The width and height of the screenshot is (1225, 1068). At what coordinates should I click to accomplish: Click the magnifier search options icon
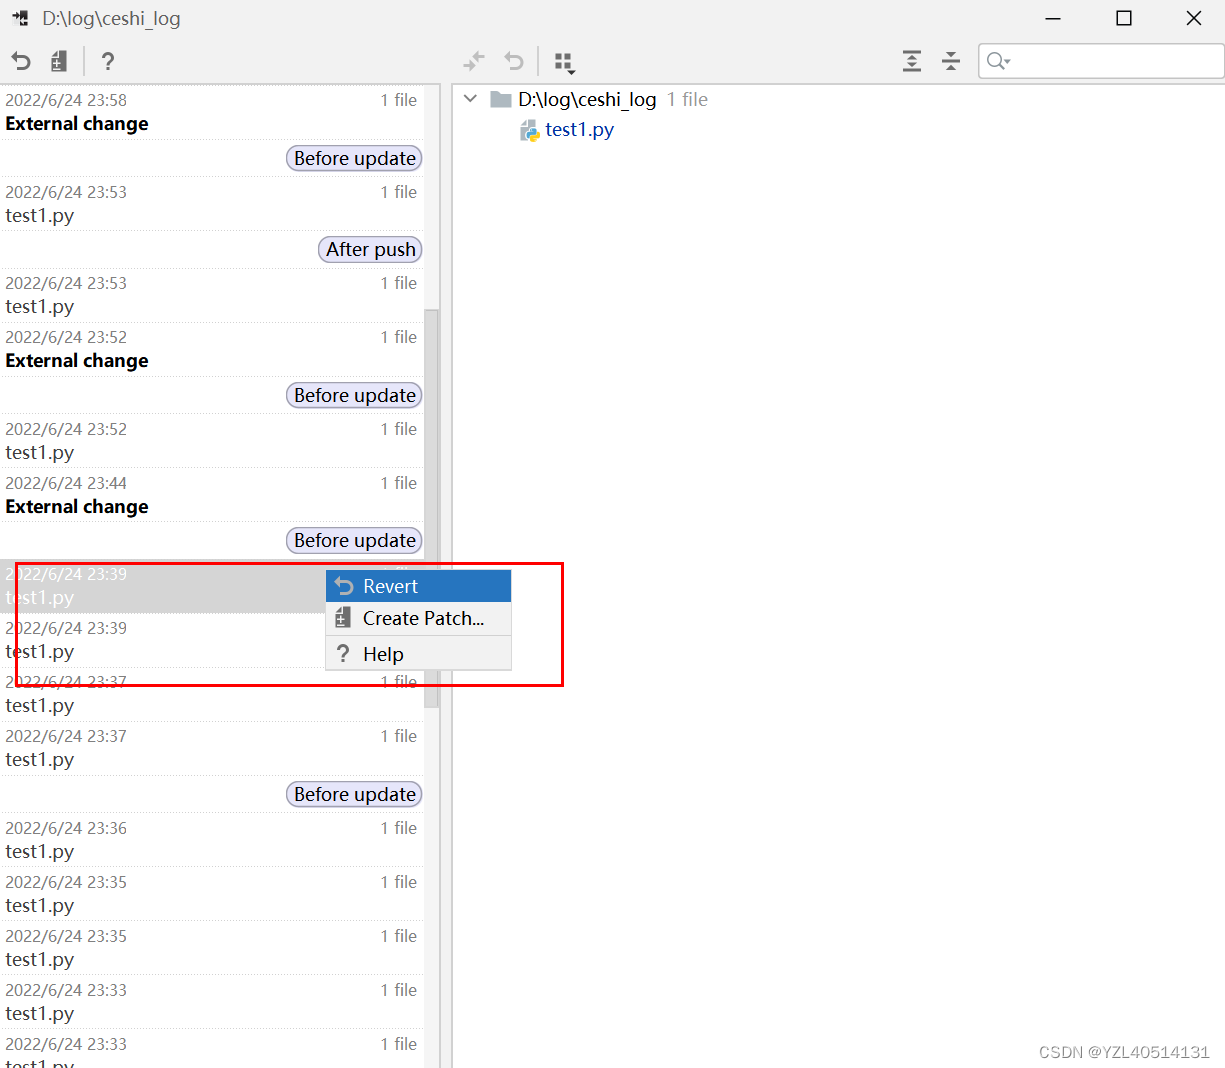998,62
